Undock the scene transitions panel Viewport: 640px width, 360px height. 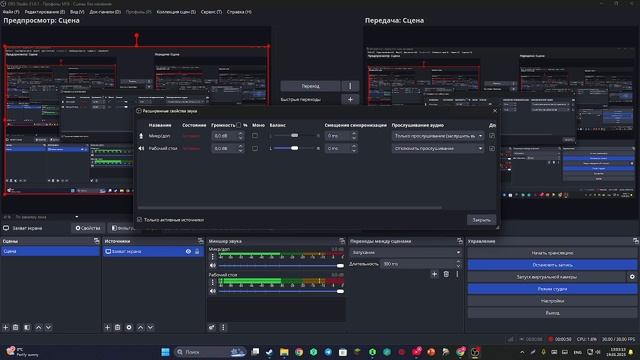tap(460, 241)
